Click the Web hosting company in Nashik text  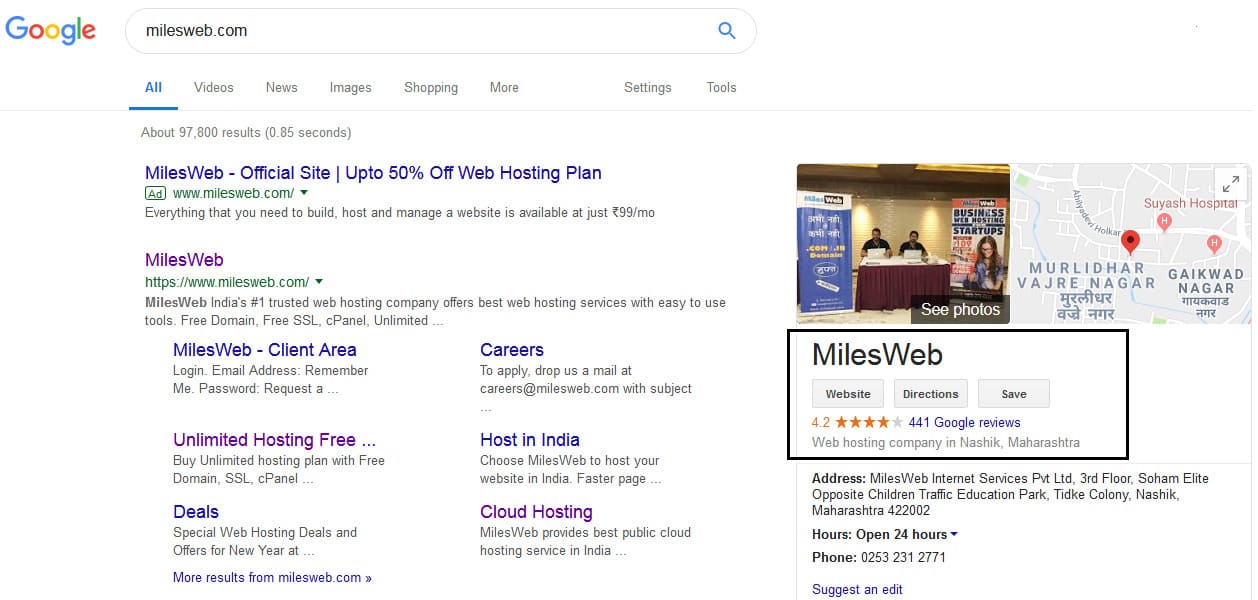pyautogui.click(x=946, y=443)
